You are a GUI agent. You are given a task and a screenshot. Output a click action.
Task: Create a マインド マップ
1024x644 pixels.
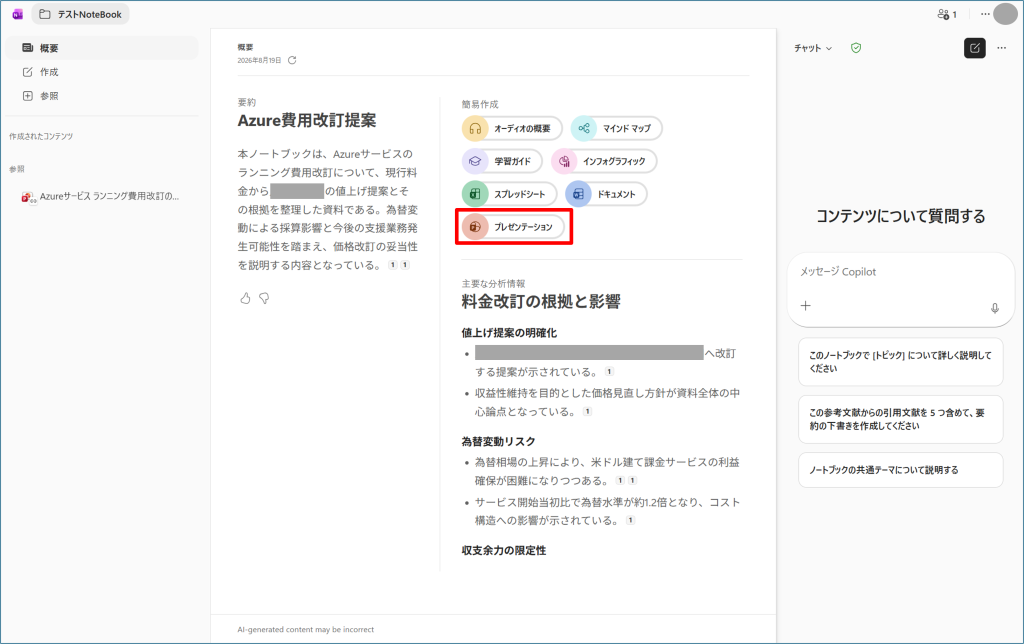[x=616, y=129]
